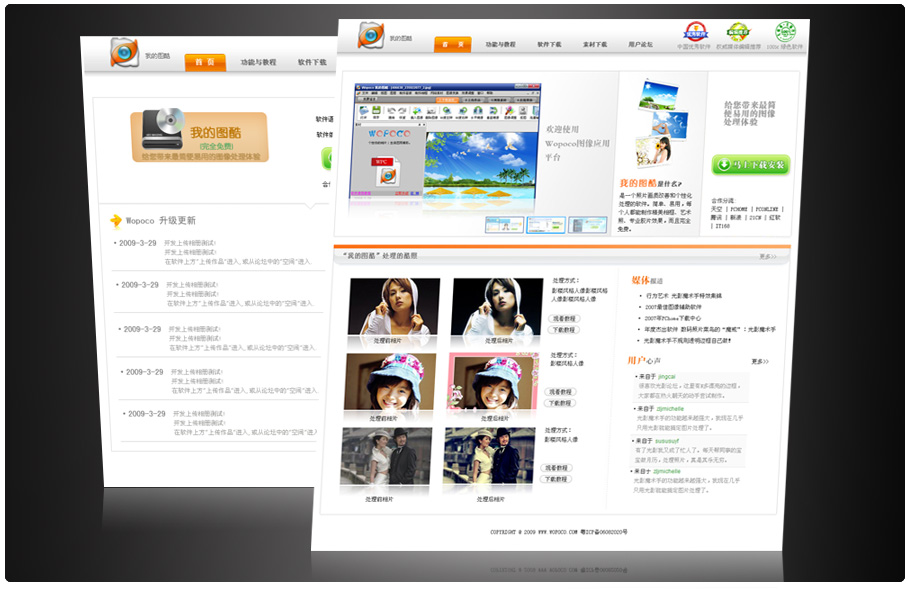
Task: Open the 21CN partner download link
Action: pyautogui.click(x=756, y=218)
